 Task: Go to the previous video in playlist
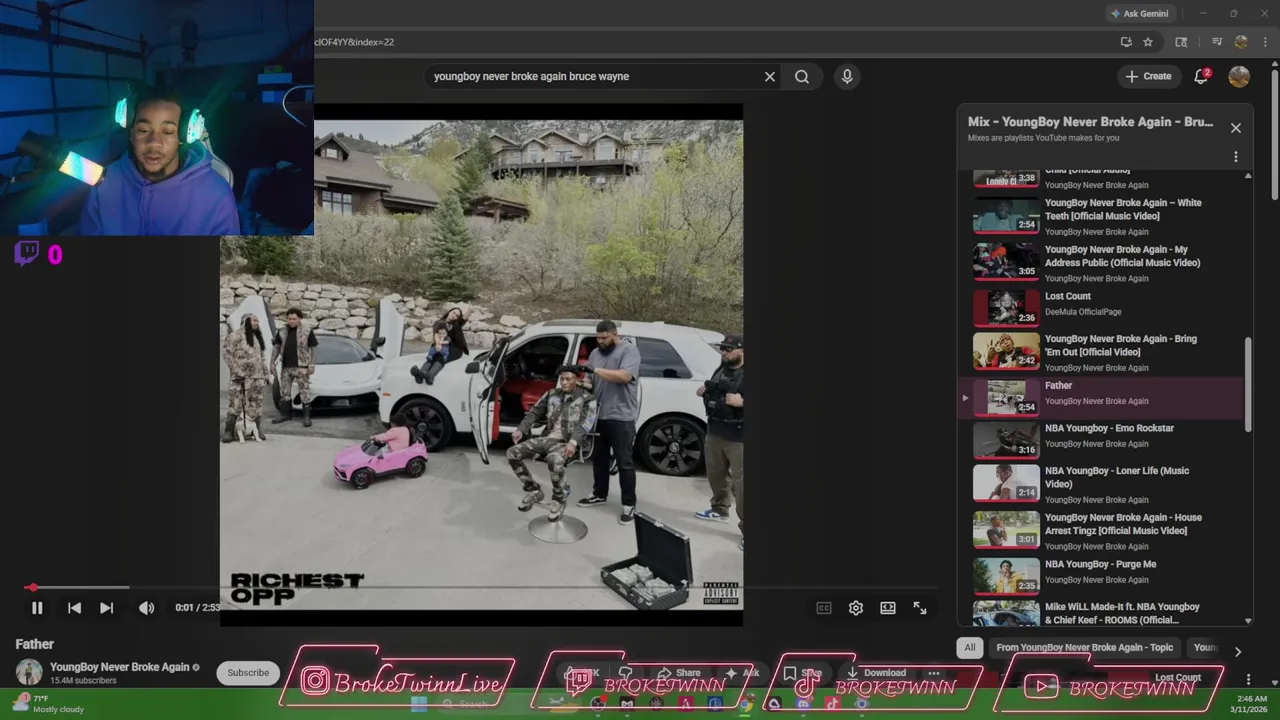[74, 608]
